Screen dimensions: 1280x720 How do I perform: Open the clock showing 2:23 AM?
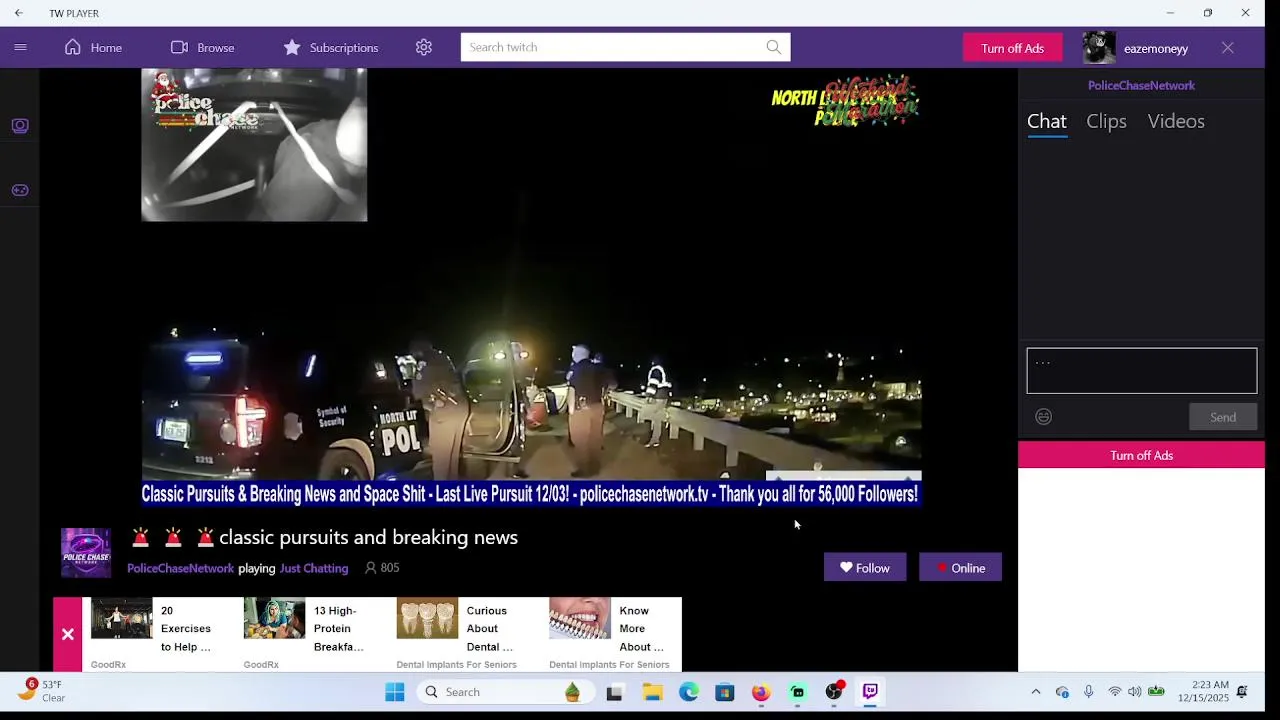[1203, 691]
